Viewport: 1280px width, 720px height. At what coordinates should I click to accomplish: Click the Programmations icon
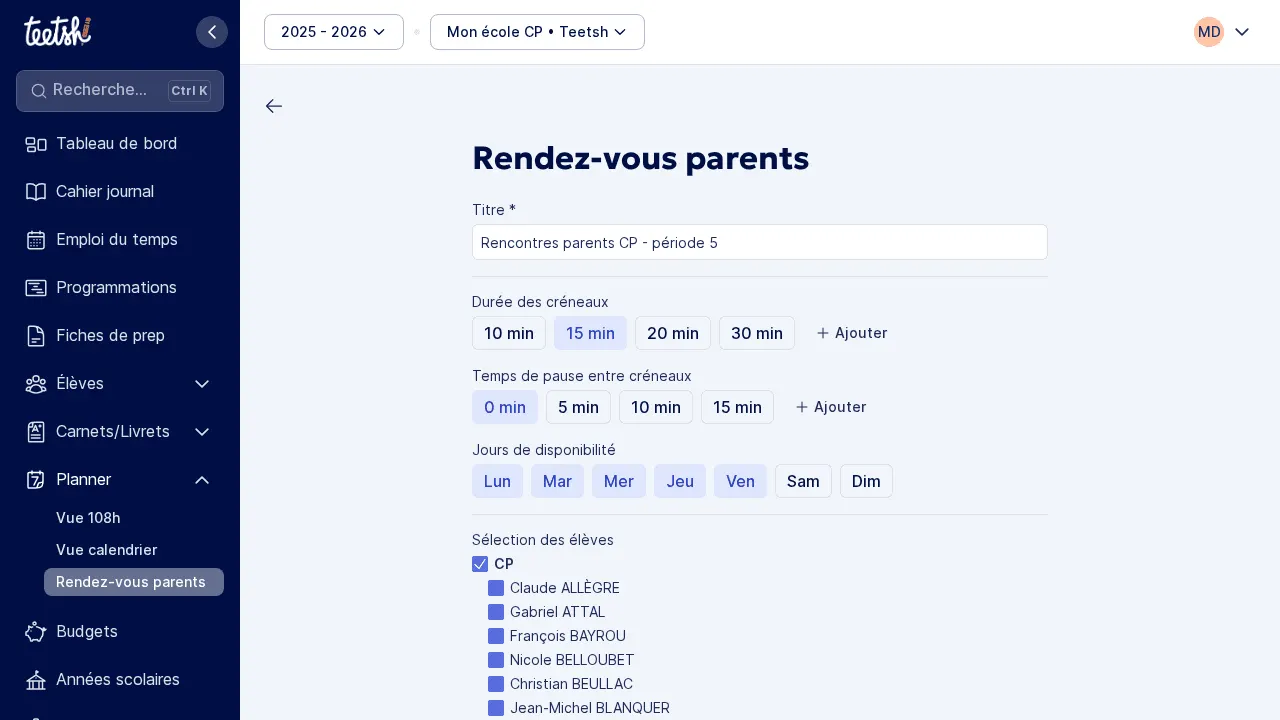tap(36, 288)
